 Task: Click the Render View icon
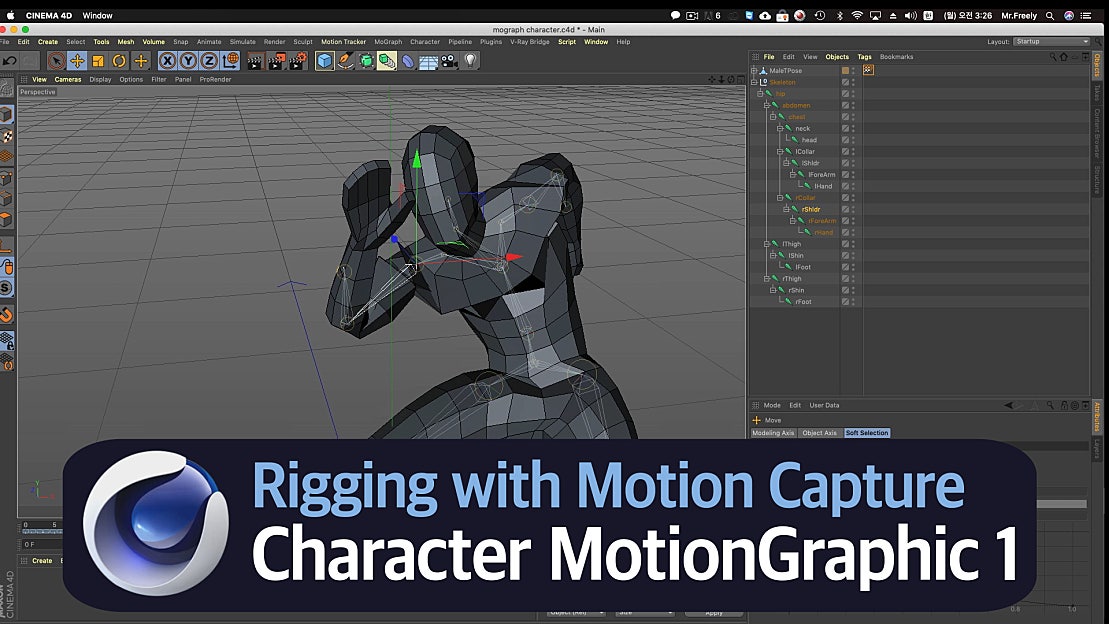256,60
